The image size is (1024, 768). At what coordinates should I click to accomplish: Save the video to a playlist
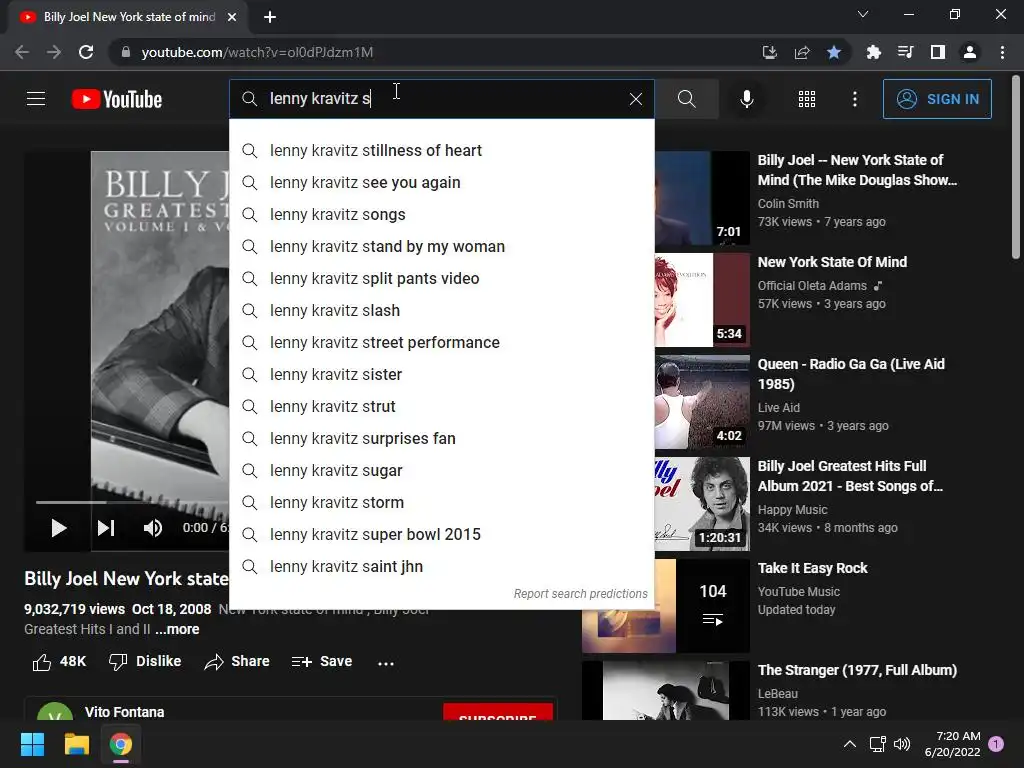tap(322, 662)
